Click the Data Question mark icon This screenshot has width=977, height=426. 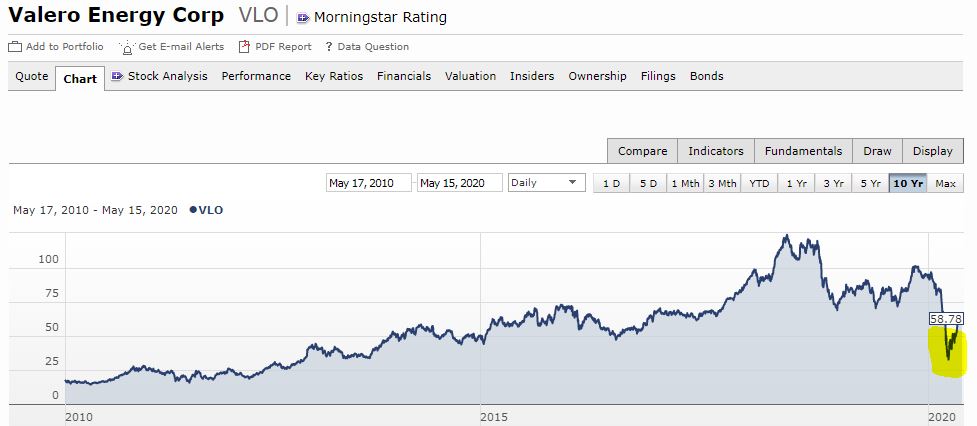(328, 47)
